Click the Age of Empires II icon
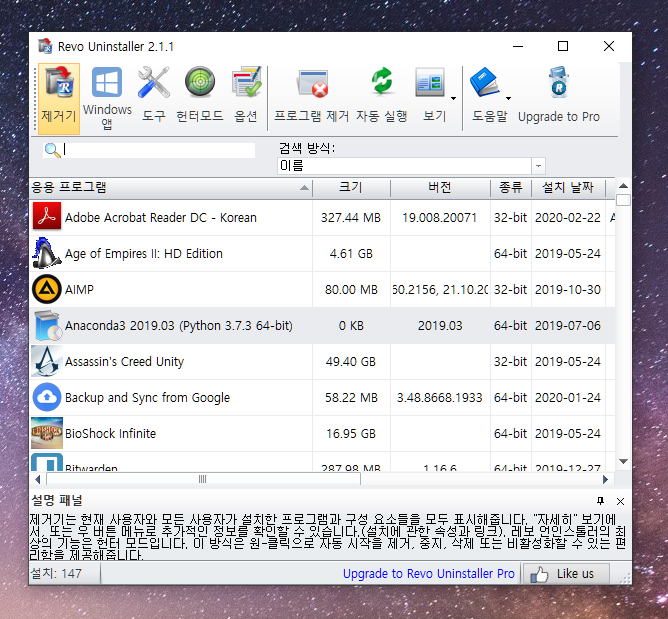 click(47, 253)
